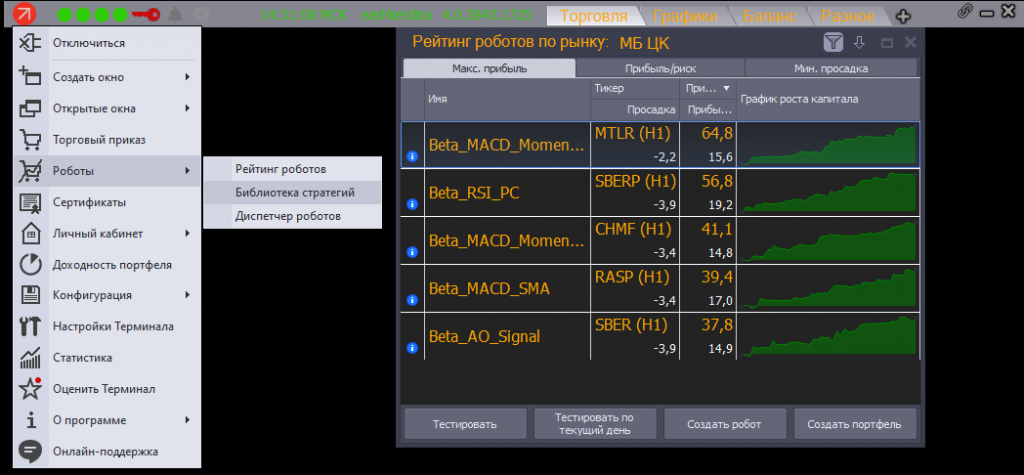Image resolution: width=1024 pixels, height=475 pixels.
Task: Switch to the Графики workspace tab
Action: (x=684, y=16)
